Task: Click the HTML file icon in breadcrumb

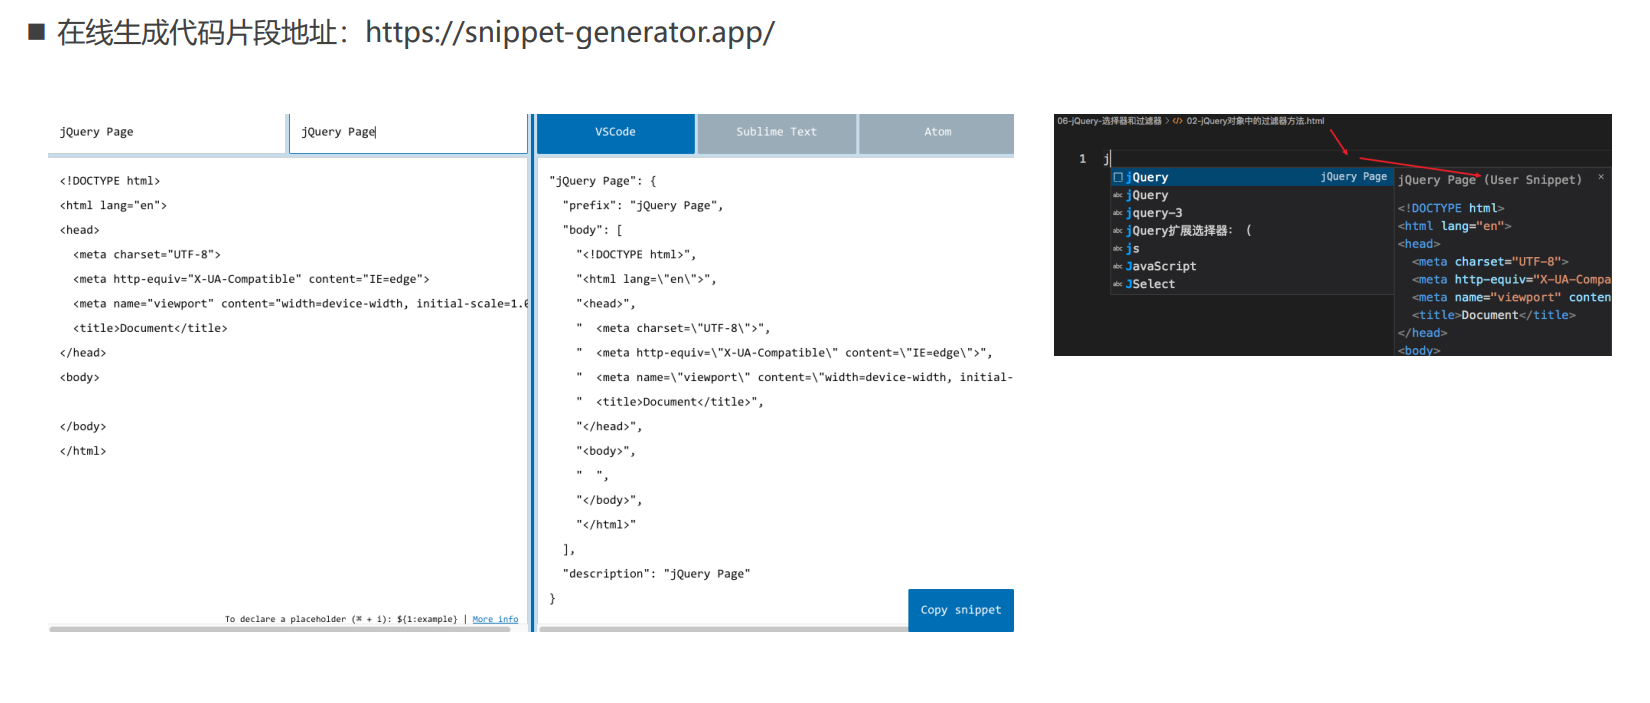Action: (x=1178, y=121)
